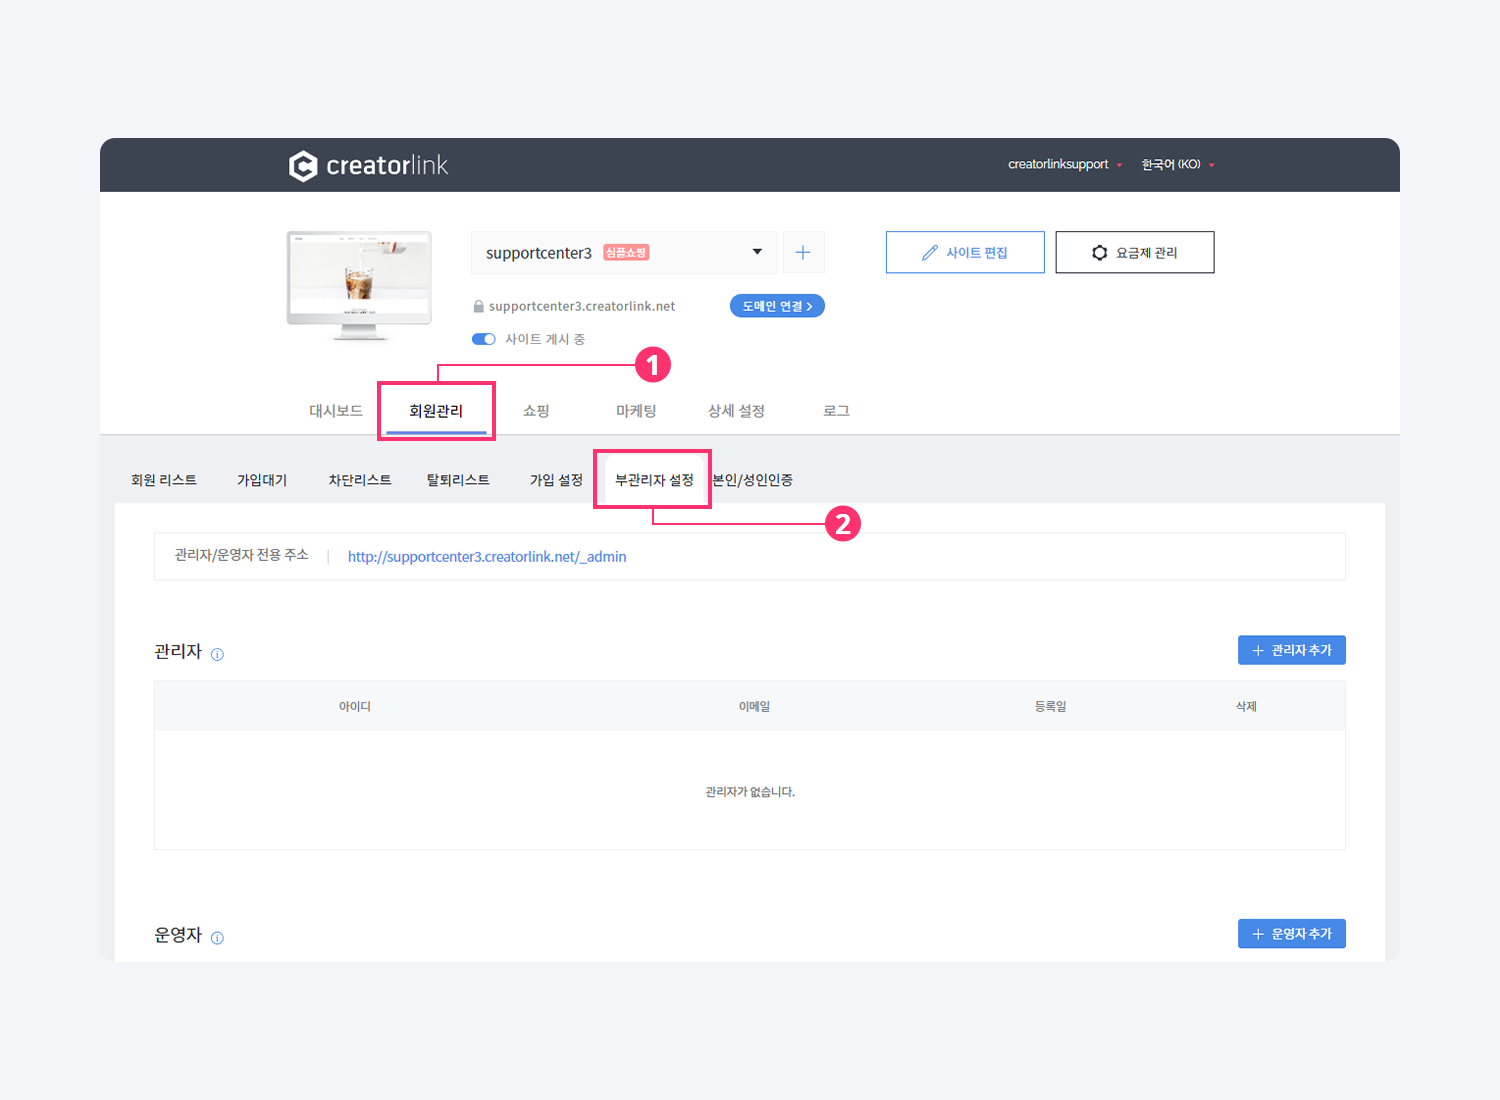Open the supportcenter3 _admin address link

[x=487, y=557]
